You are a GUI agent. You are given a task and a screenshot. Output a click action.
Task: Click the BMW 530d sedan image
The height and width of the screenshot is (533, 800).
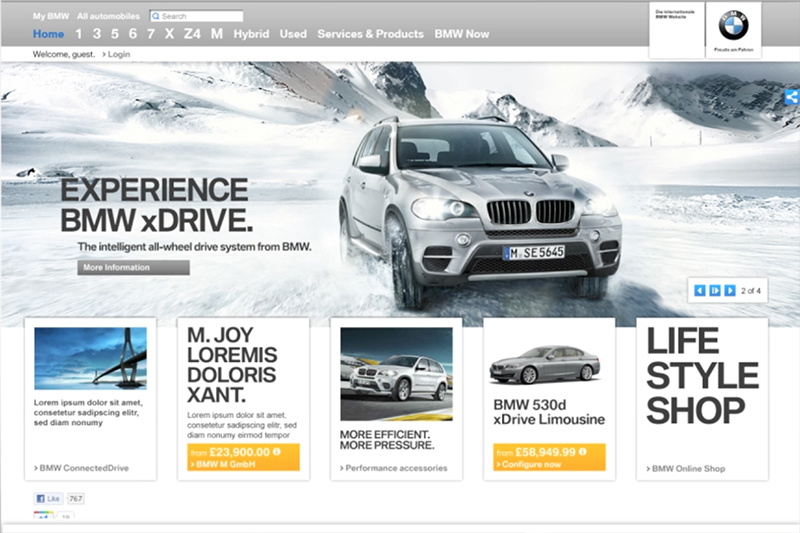[545, 364]
